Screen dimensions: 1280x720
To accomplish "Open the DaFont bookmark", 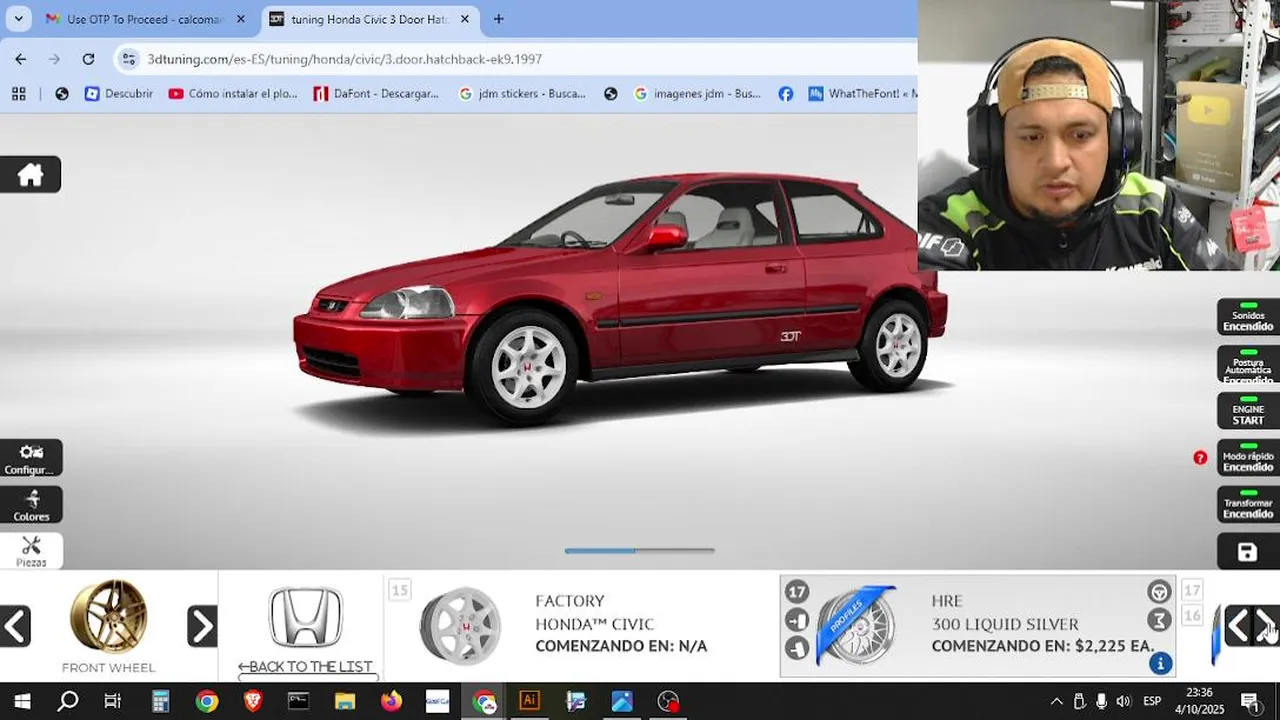I will coord(376,93).
